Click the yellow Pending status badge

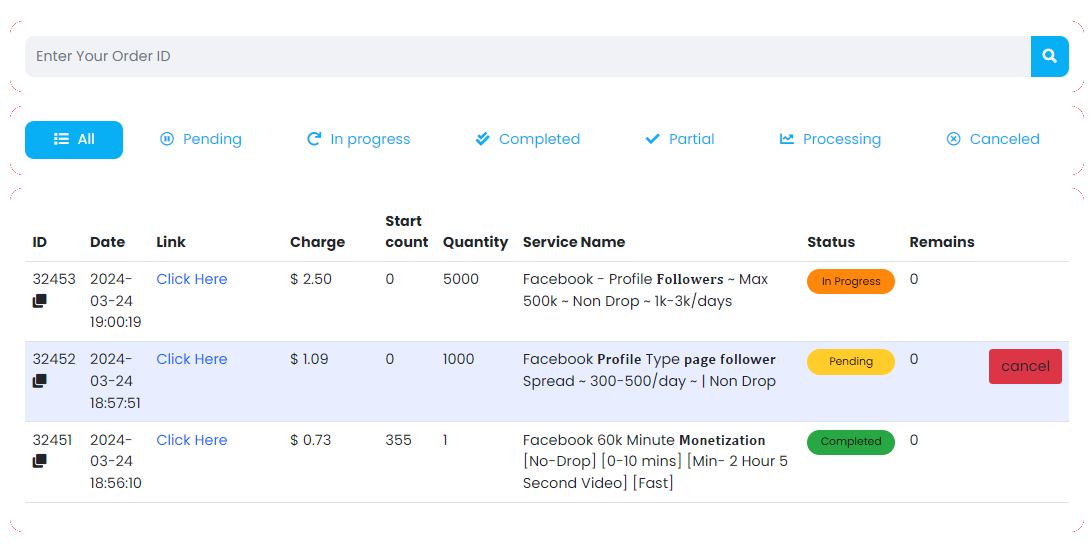click(851, 362)
